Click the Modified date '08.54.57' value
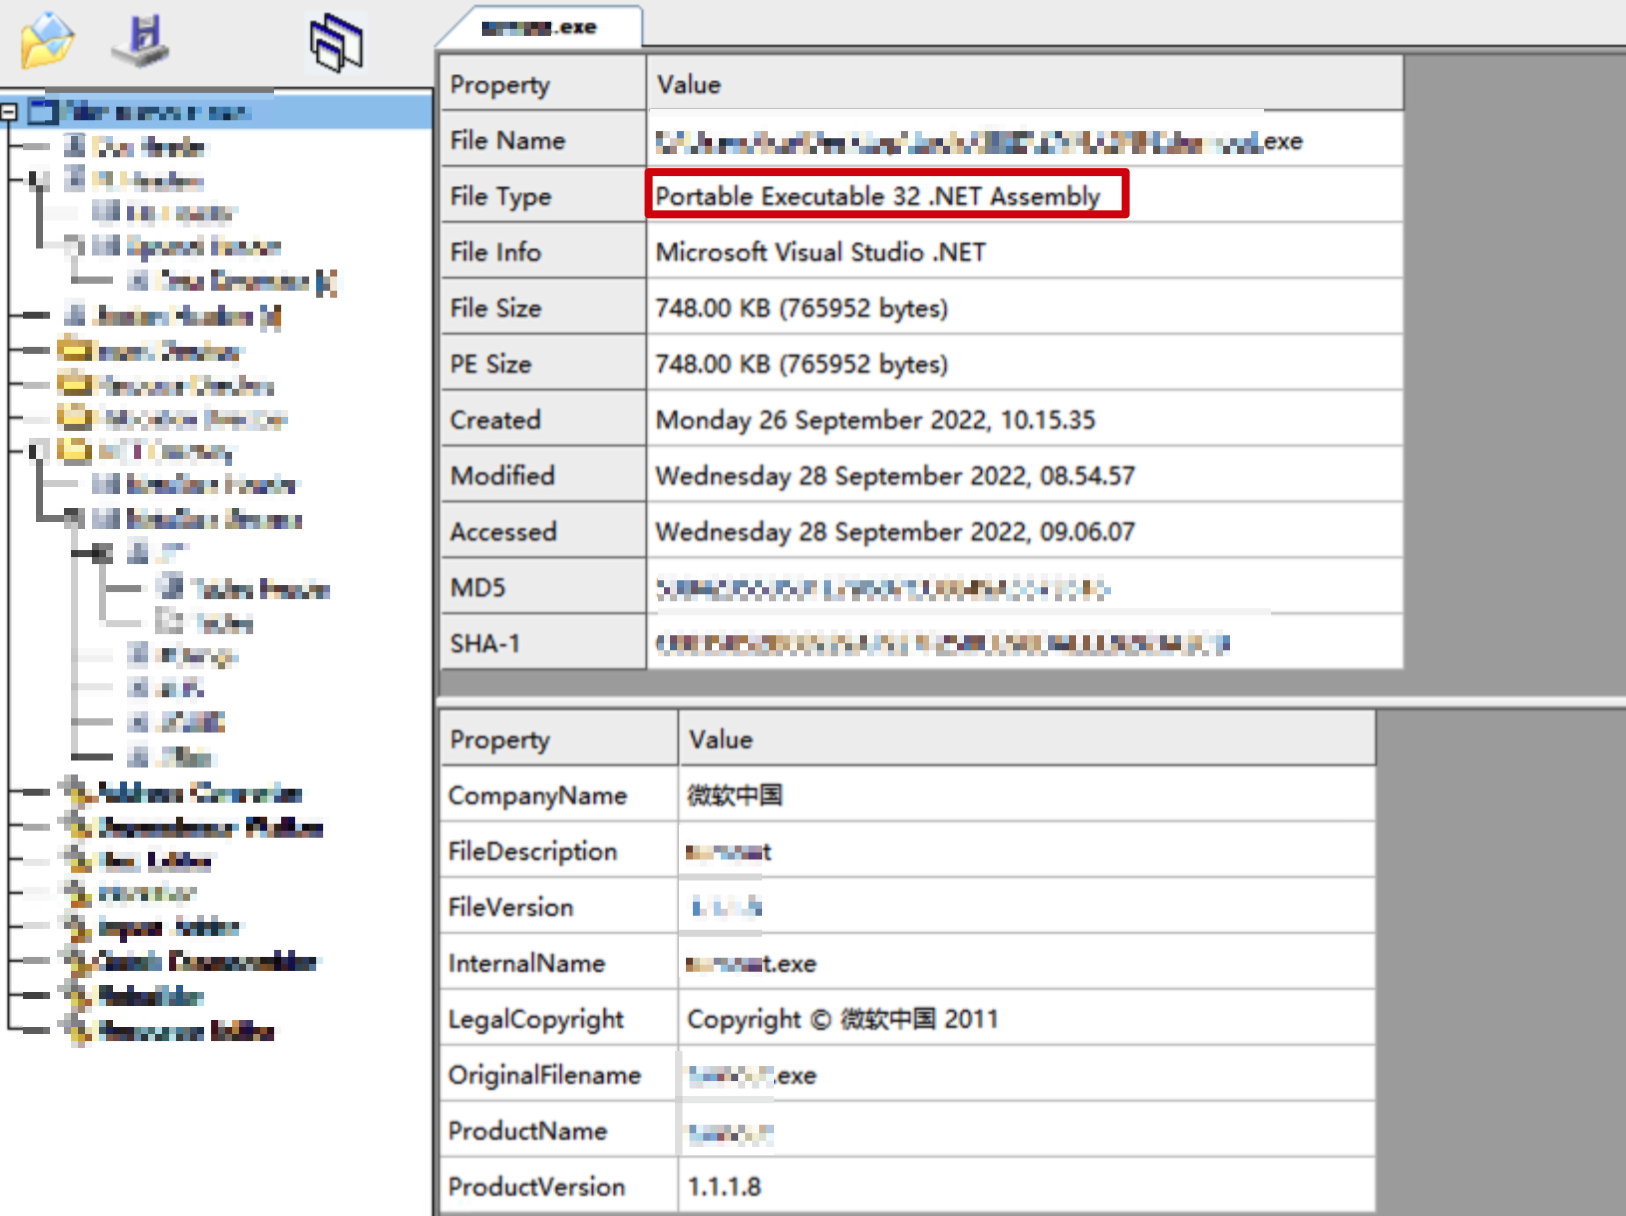This screenshot has width=1626, height=1216. [895, 476]
